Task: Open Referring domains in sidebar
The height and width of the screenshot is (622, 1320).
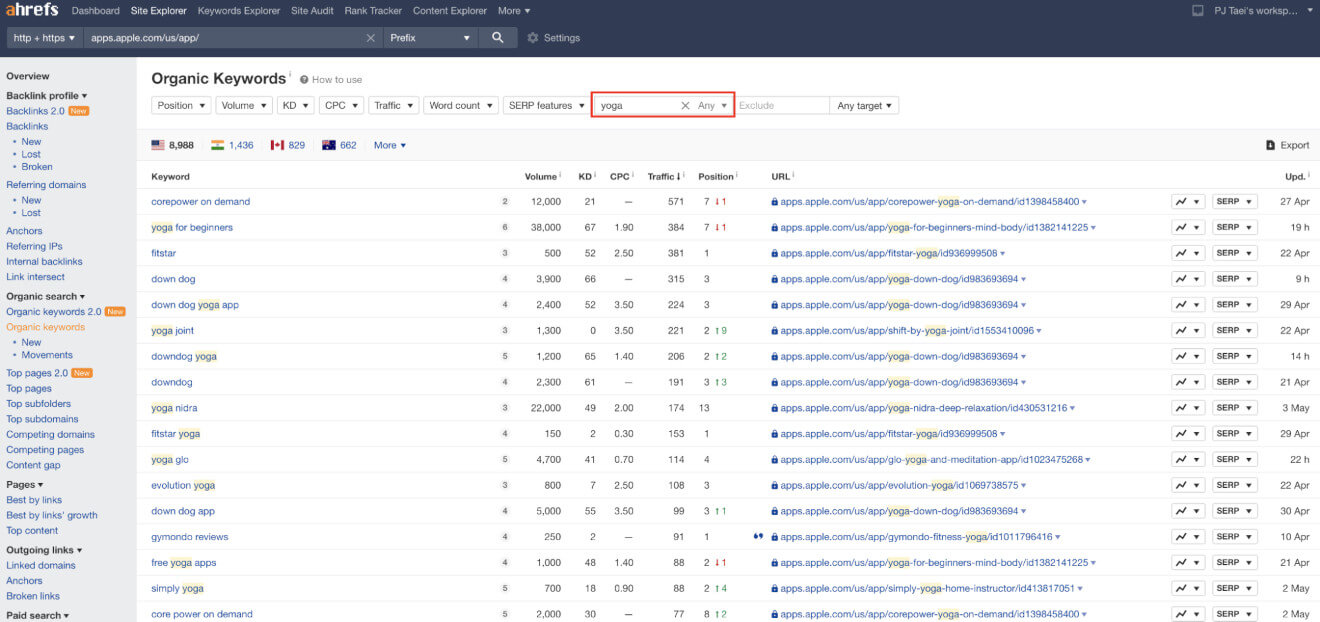Action: 46,185
